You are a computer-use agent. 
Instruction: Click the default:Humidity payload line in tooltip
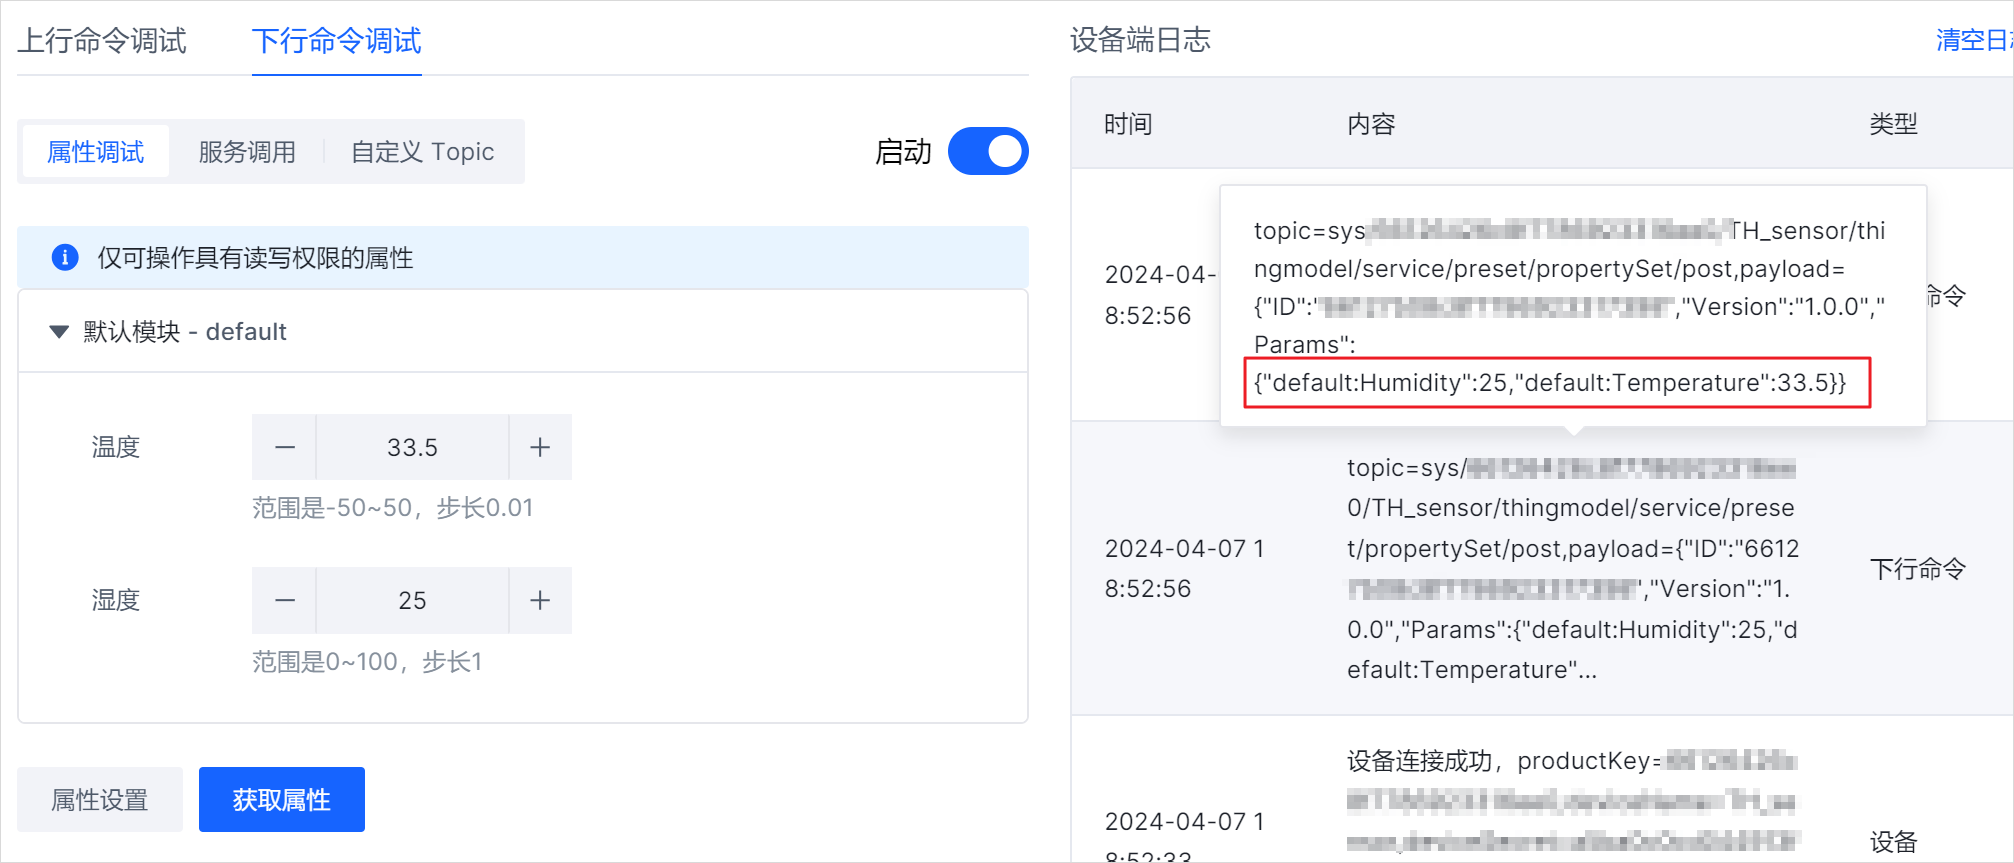[x=1550, y=383]
